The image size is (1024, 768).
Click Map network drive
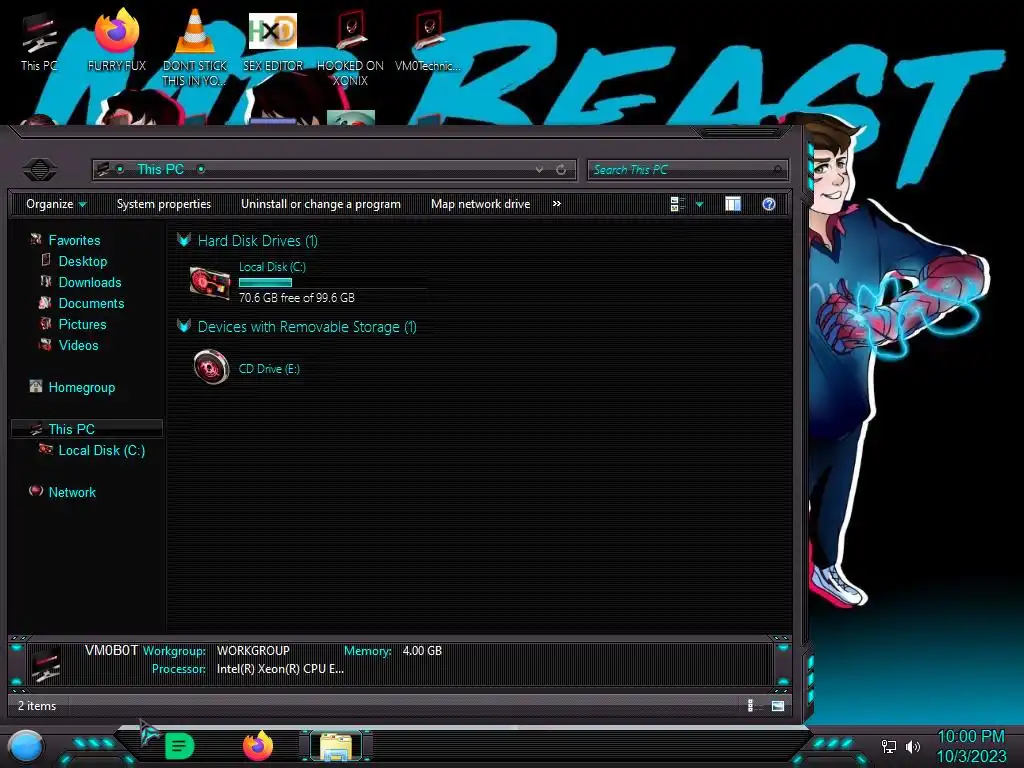pyautogui.click(x=481, y=204)
